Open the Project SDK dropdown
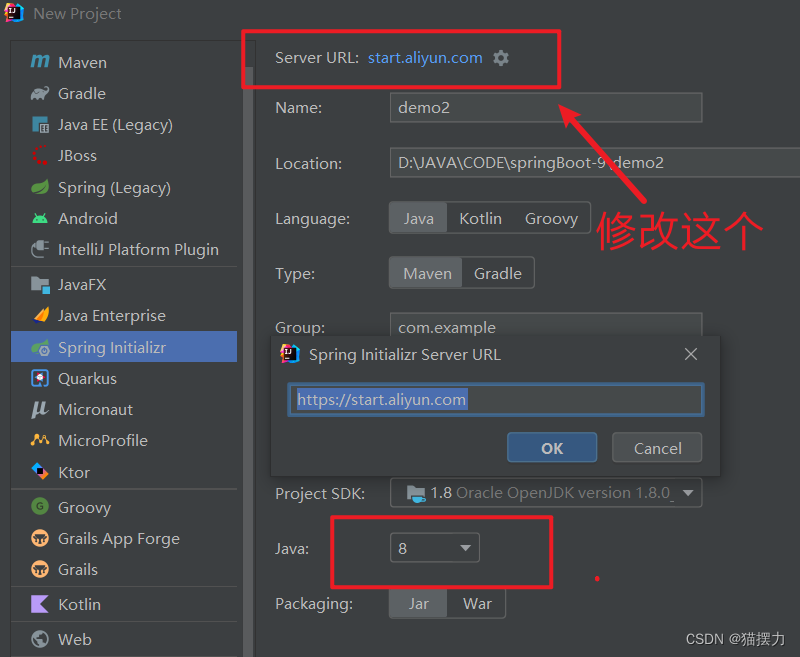800x657 pixels. [x=545, y=493]
